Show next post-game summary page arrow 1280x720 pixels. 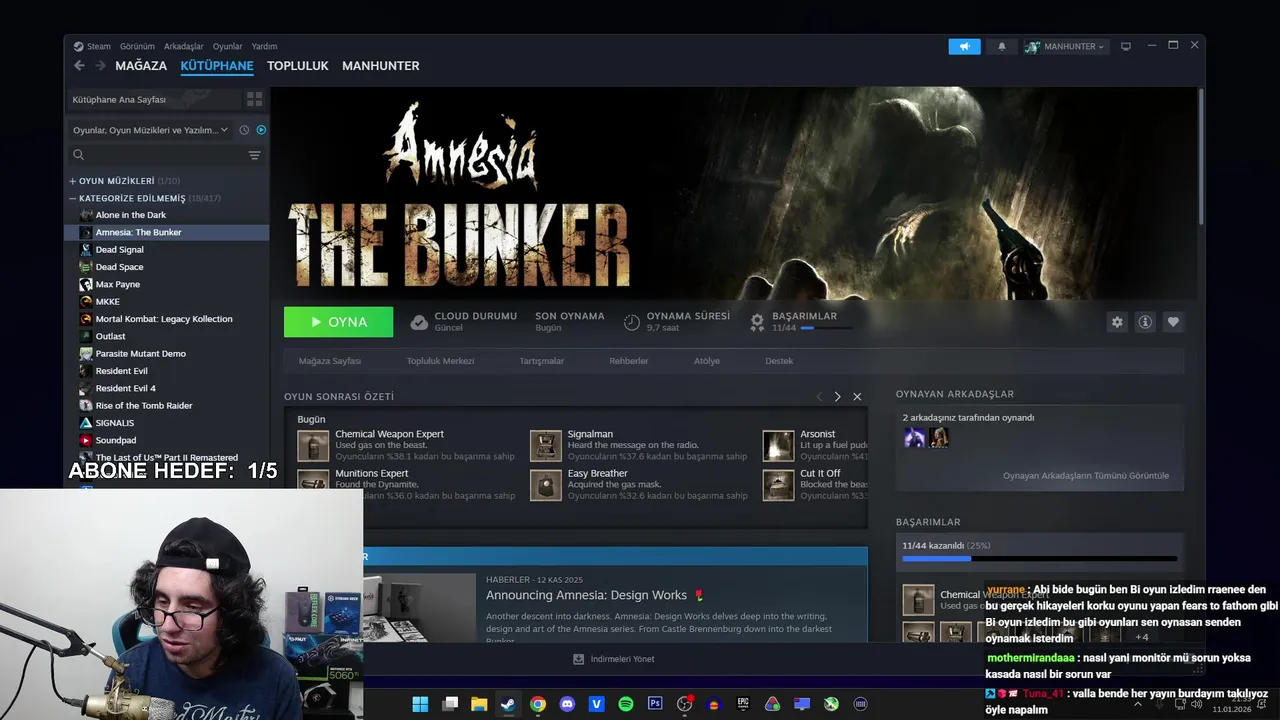[x=838, y=397]
